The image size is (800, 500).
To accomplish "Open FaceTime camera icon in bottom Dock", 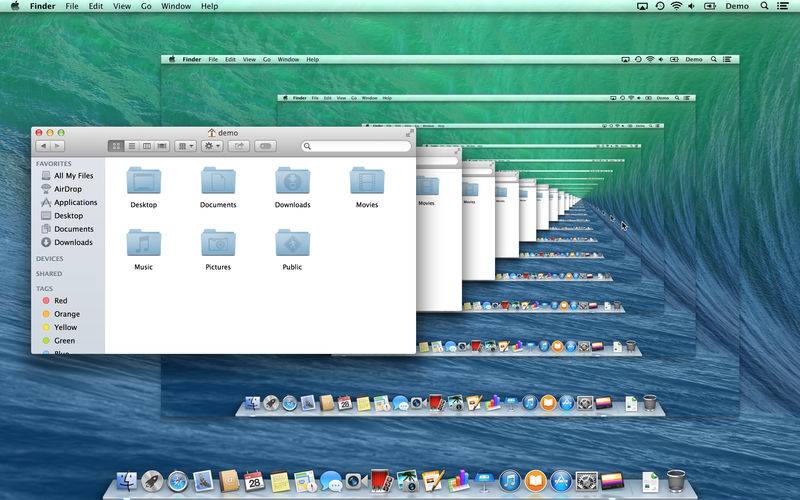I will coord(355,481).
